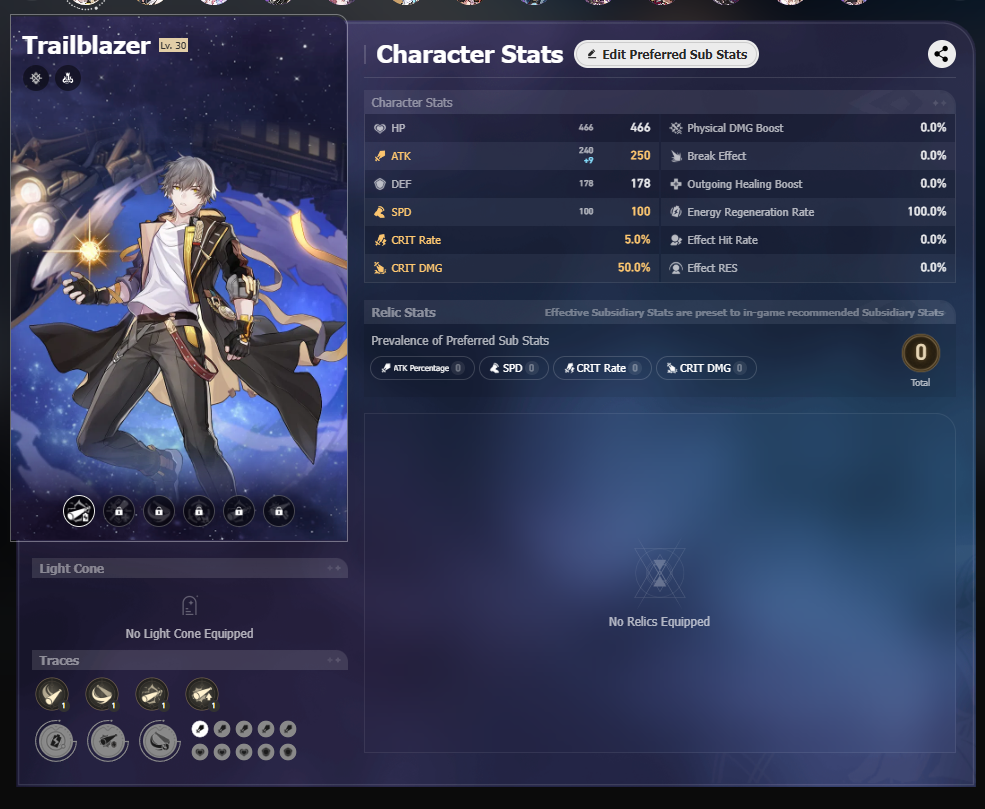
Task: Click the share icon button
Action: [941, 54]
